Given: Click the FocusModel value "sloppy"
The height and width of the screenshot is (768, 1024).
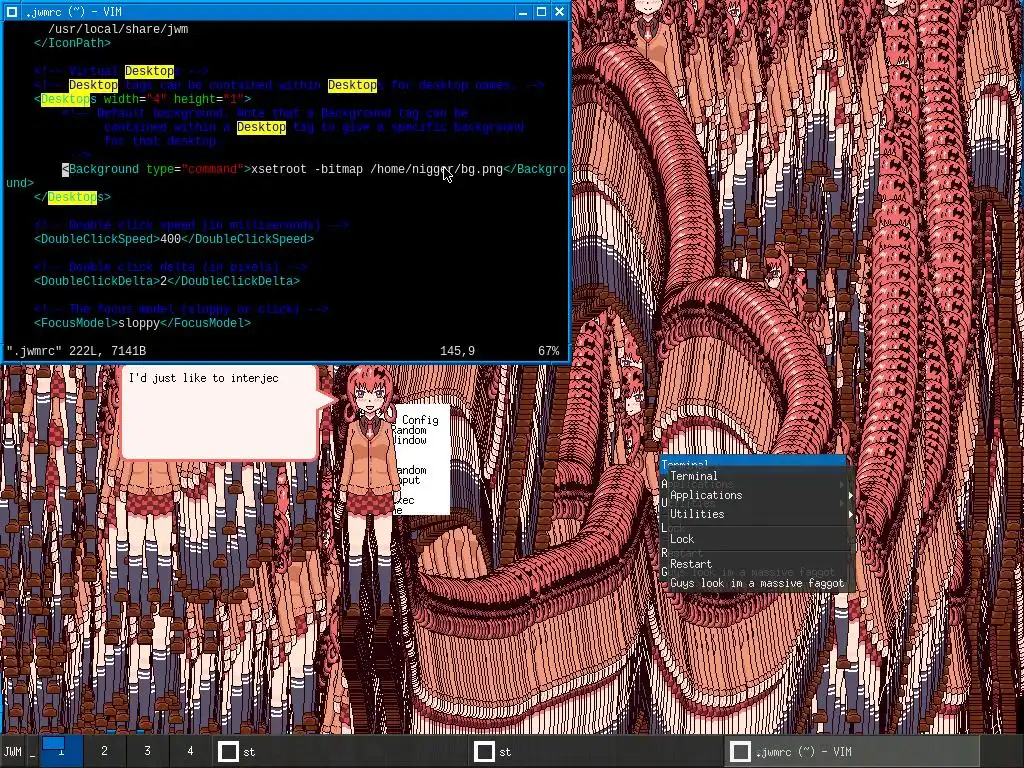Looking at the screenshot, I should (138, 323).
